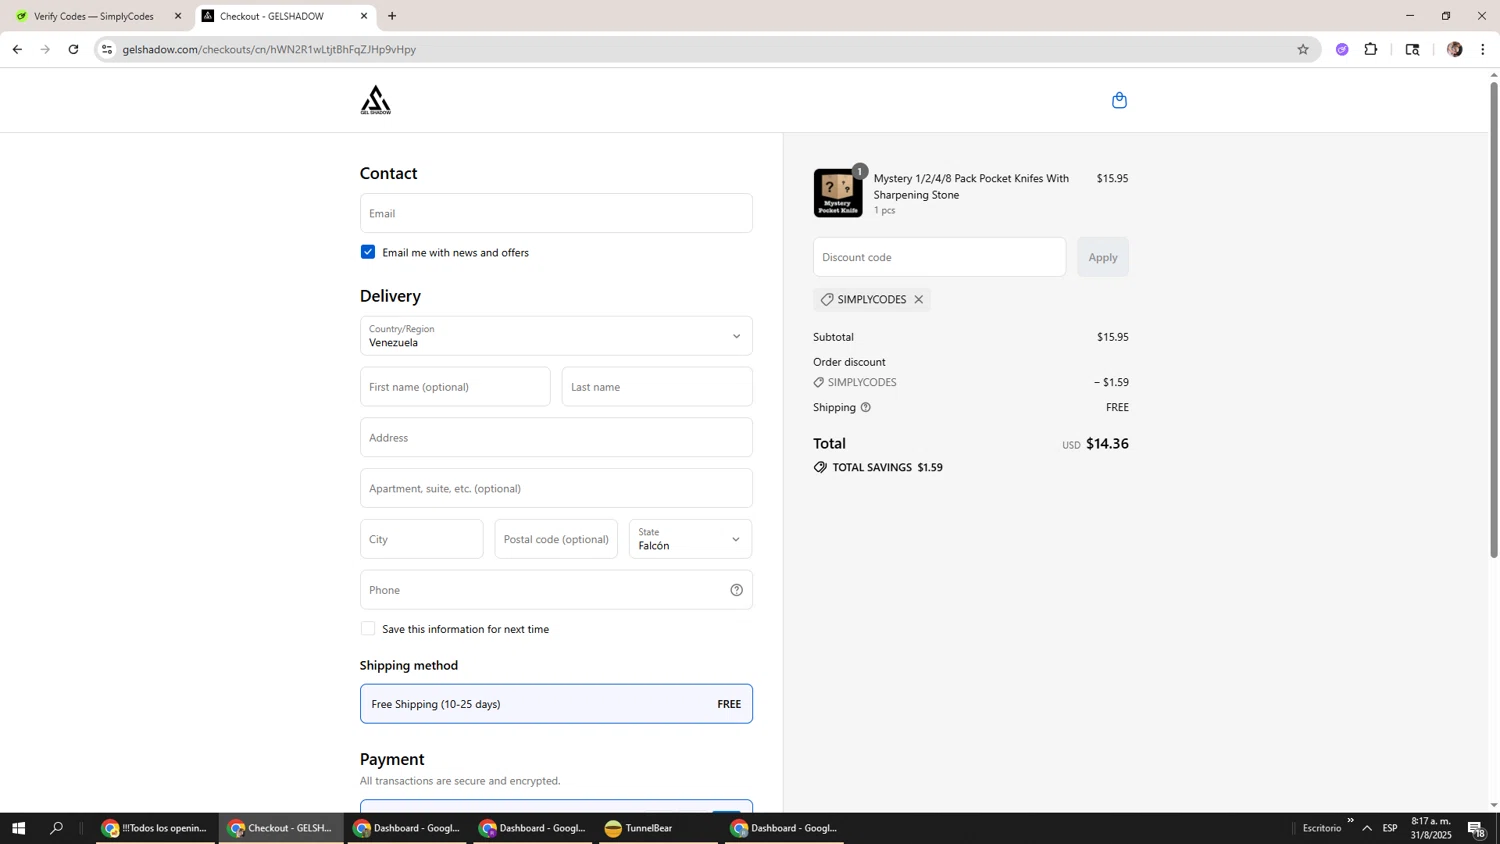
Task: Click the Last name field
Action: pos(657,387)
